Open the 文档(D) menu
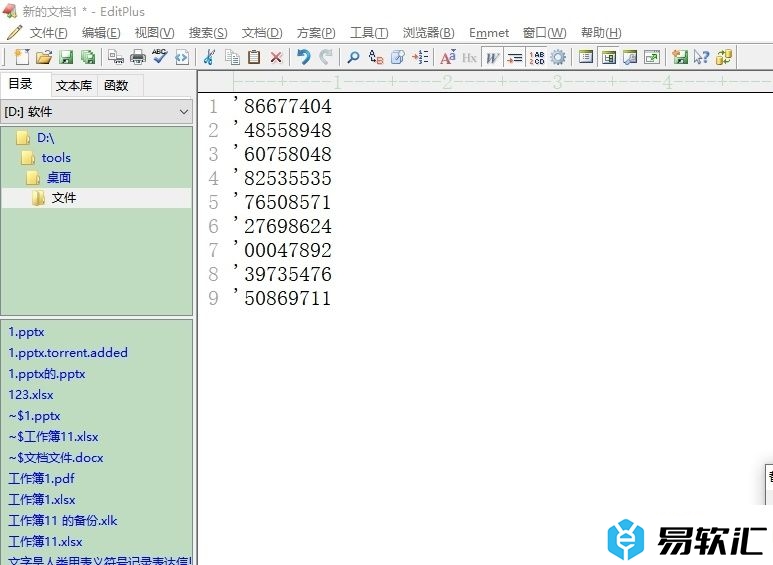 pyautogui.click(x=262, y=33)
